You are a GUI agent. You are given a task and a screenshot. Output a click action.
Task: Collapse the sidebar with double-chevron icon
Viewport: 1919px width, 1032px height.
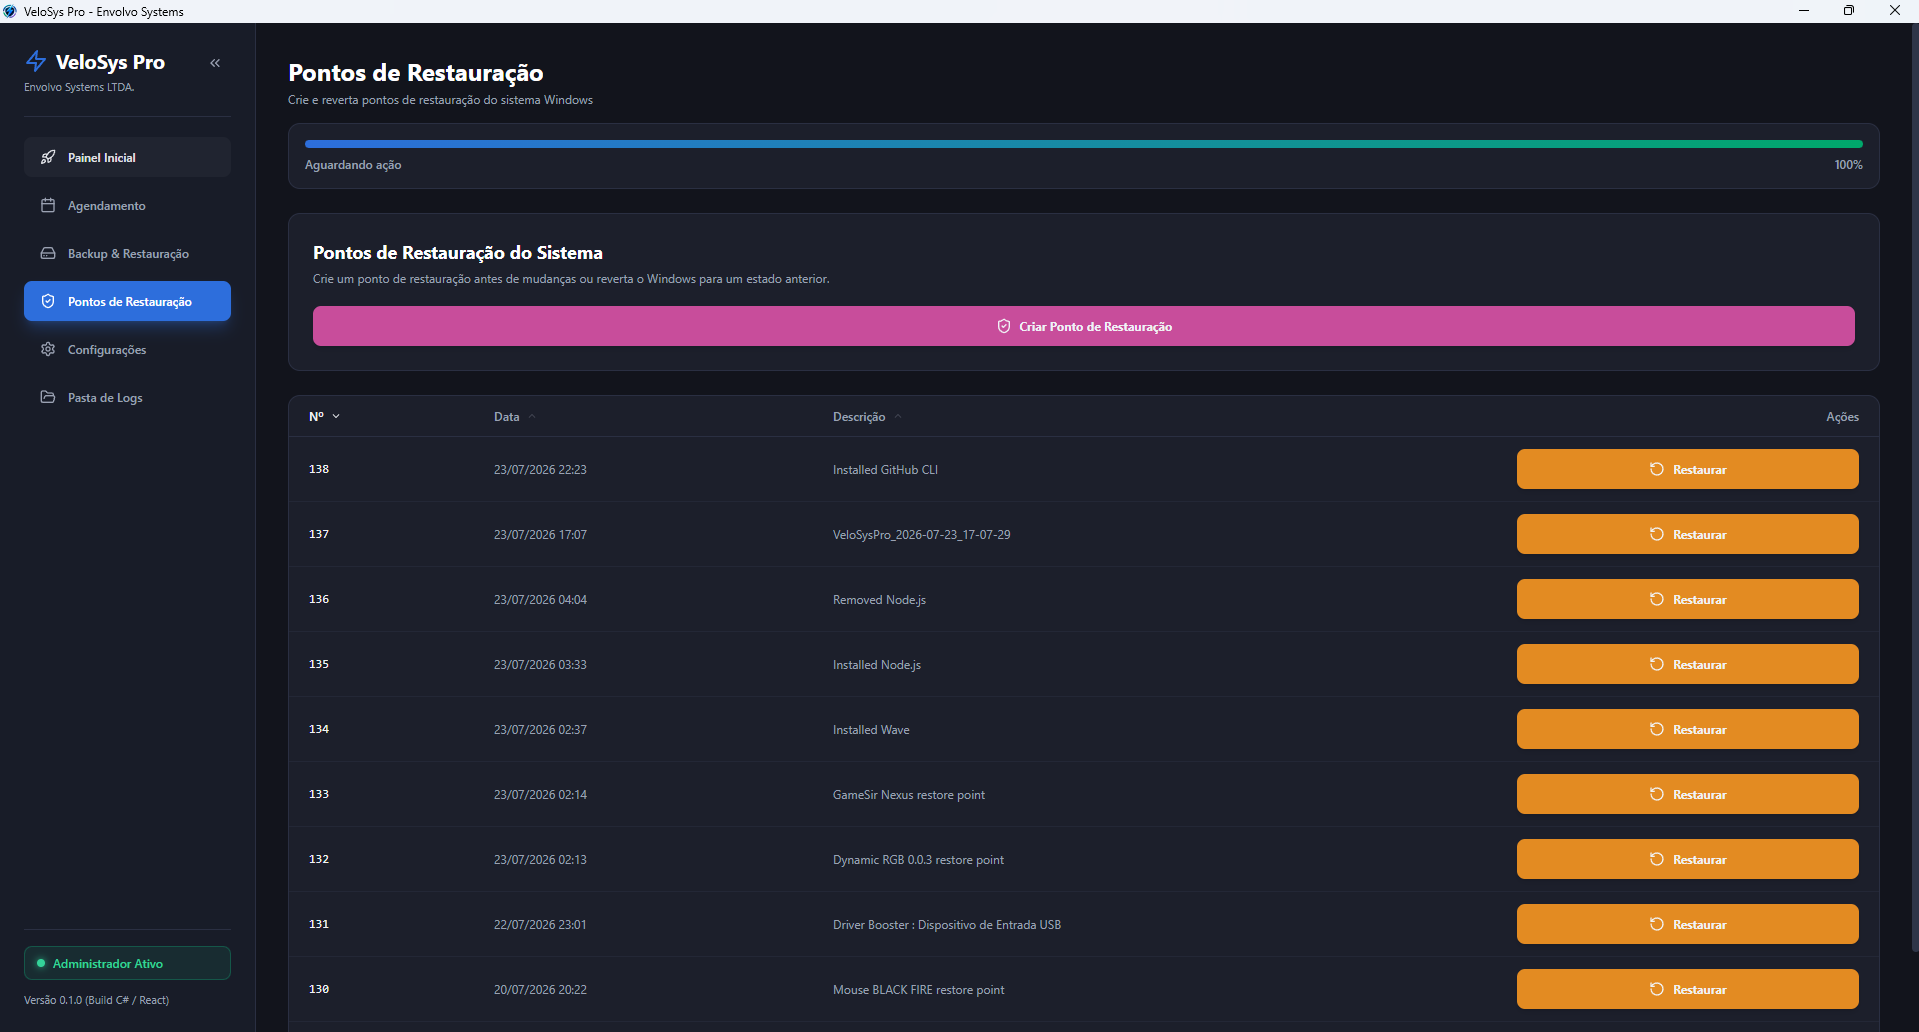215,63
